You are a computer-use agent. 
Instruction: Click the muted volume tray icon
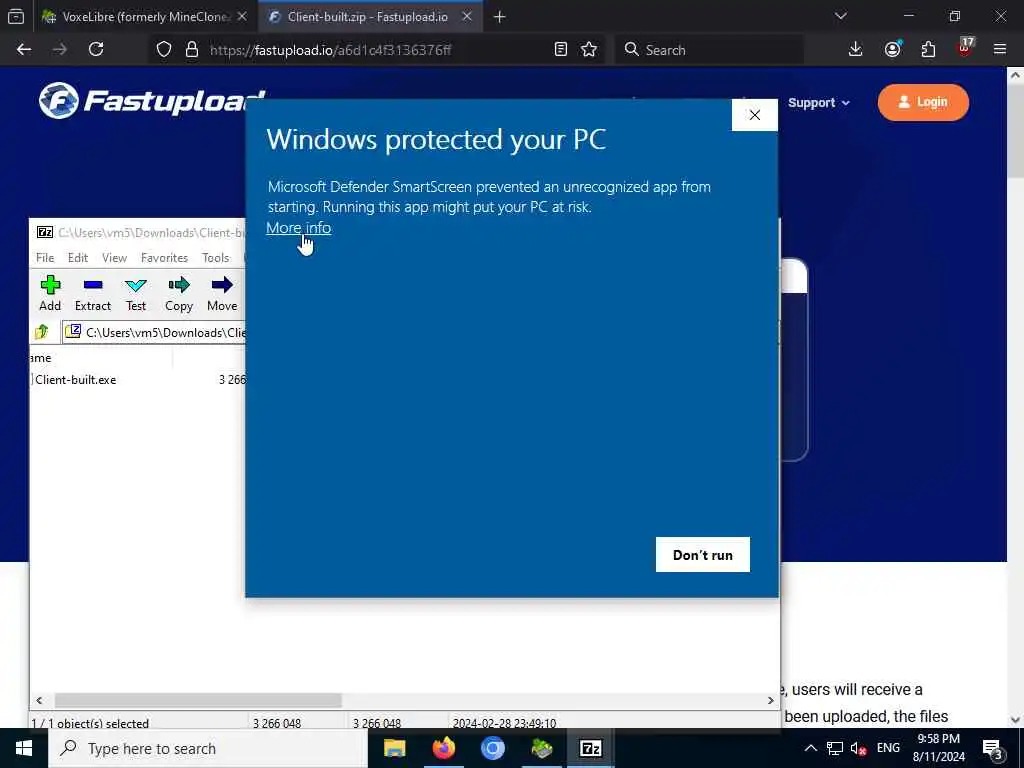tap(859, 748)
